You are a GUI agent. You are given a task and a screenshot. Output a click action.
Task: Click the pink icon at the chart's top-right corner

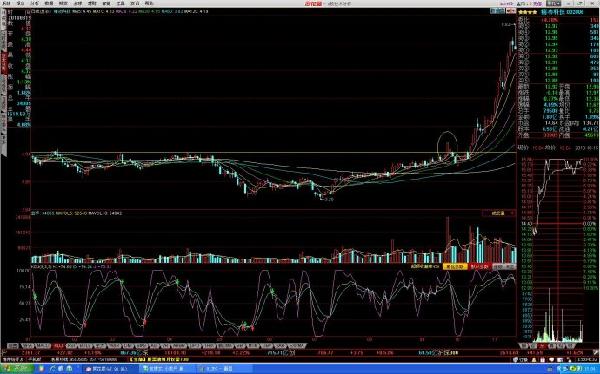[x=510, y=11]
